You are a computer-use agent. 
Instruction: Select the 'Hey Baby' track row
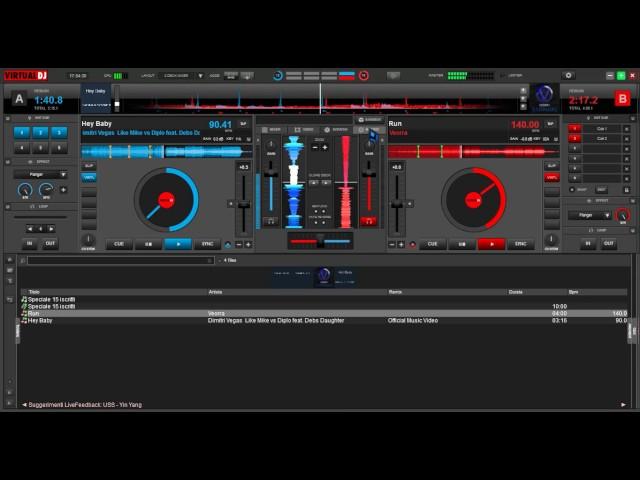click(324, 321)
